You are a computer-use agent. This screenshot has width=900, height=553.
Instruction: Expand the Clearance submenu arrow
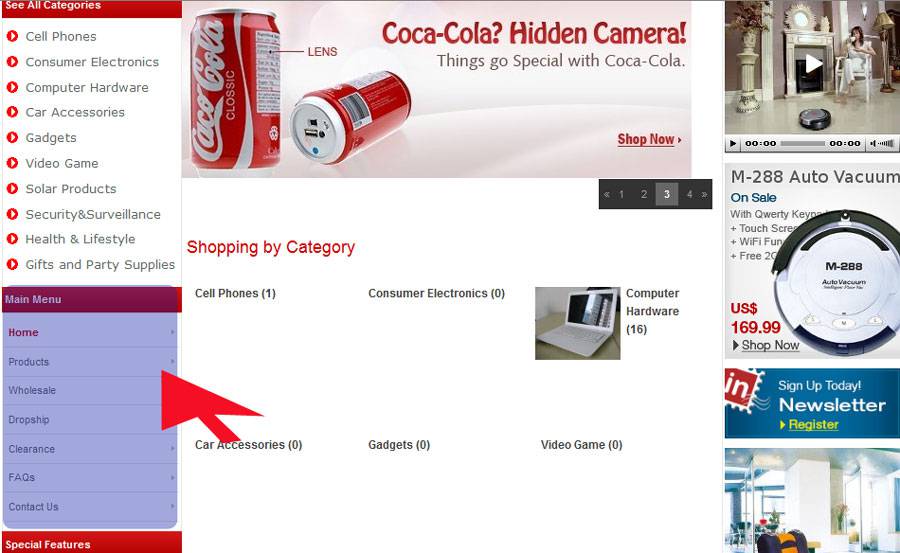pyautogui.click(x=172, y=448)
